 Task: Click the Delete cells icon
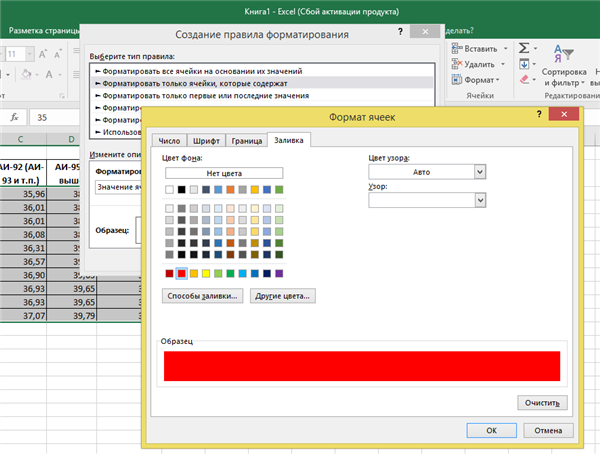457,64
